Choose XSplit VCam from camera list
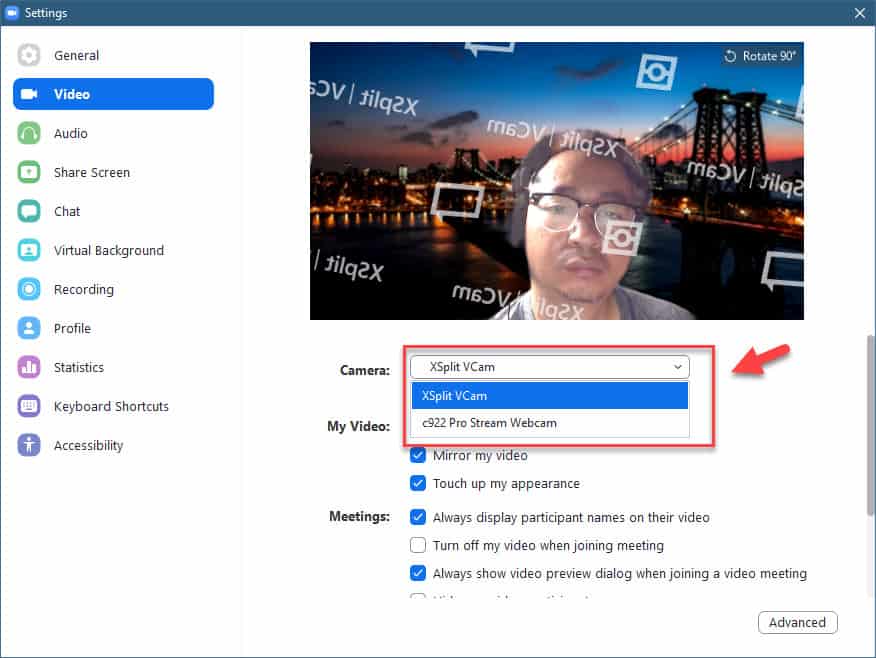Viewport: 876px width, 658px height. tap(550, 395)
